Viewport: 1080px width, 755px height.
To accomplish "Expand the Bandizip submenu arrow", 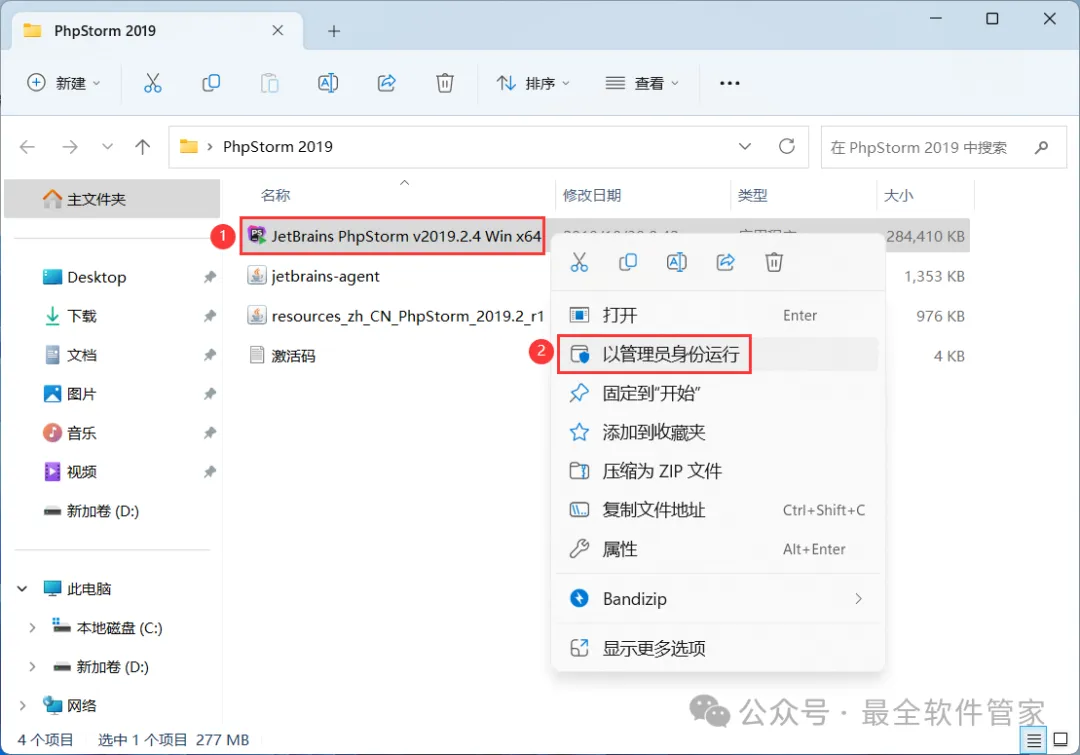I will 858,599.
